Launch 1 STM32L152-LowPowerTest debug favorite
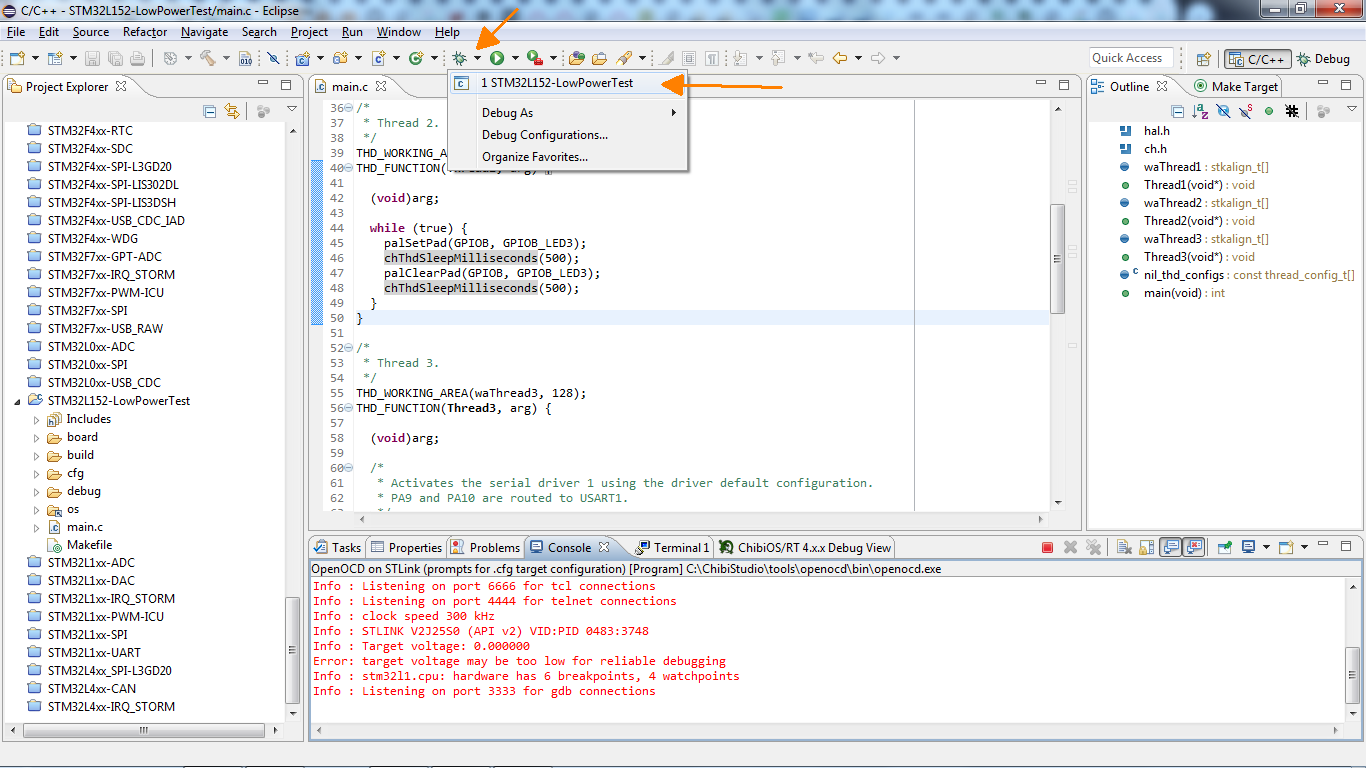 (x=556, y=83)
